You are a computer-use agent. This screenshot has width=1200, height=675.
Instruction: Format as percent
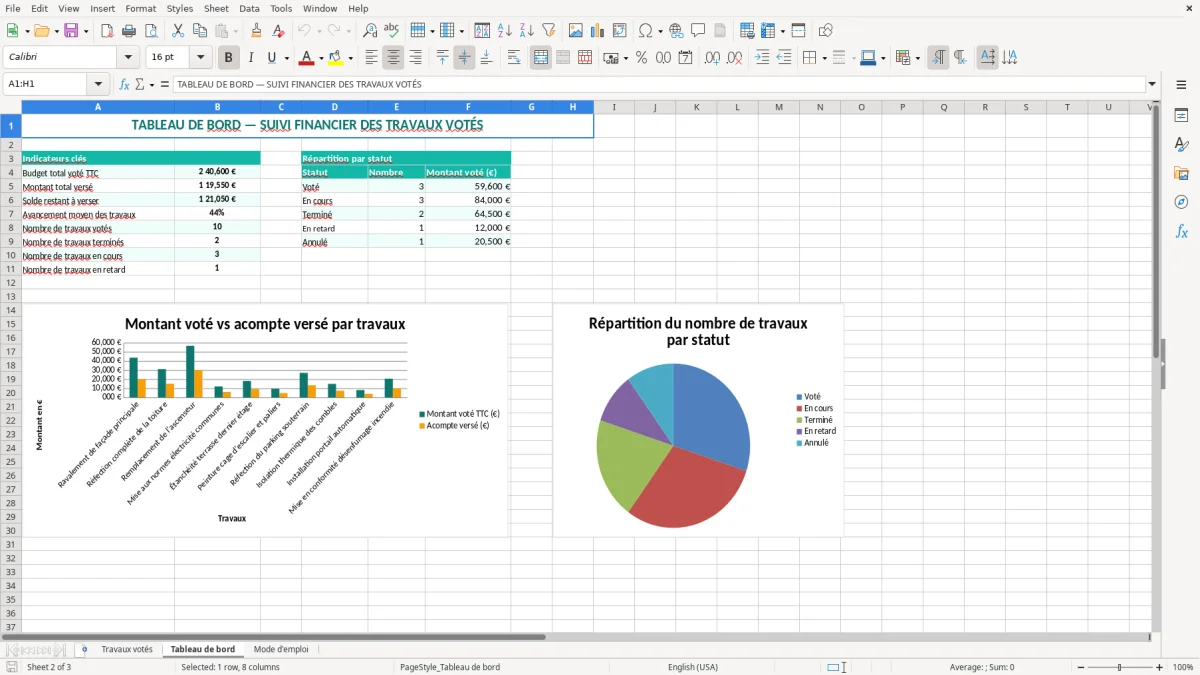pos(641,58)
